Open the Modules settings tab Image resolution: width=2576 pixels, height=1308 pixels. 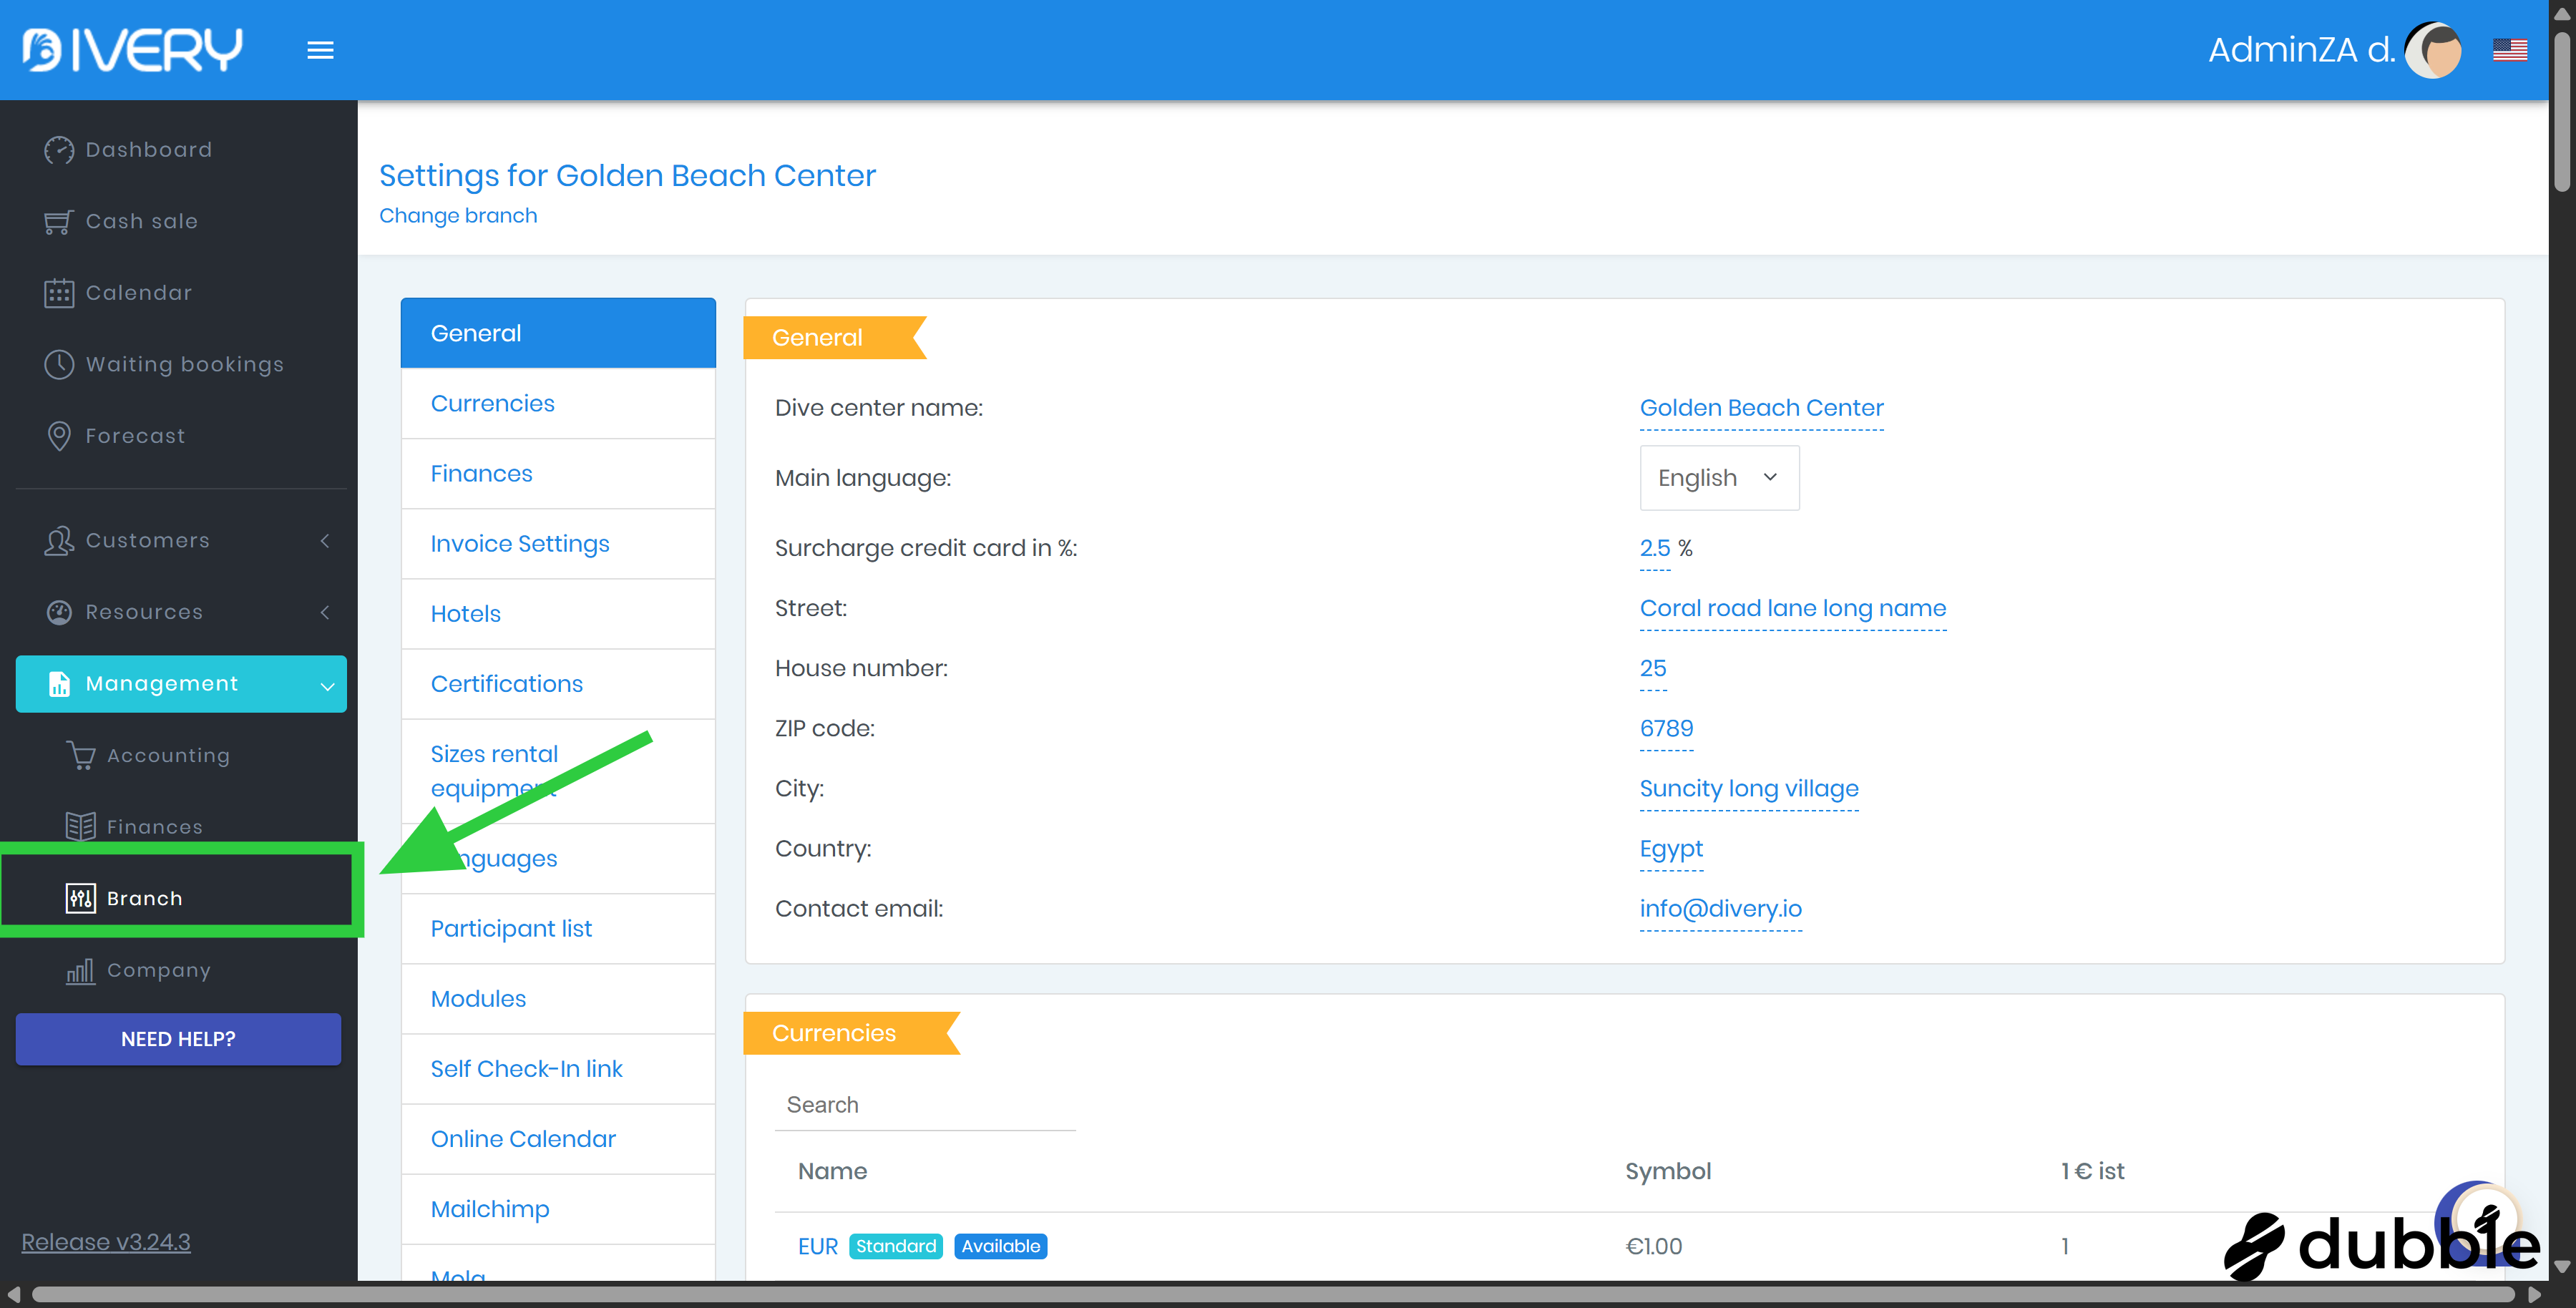478,999
